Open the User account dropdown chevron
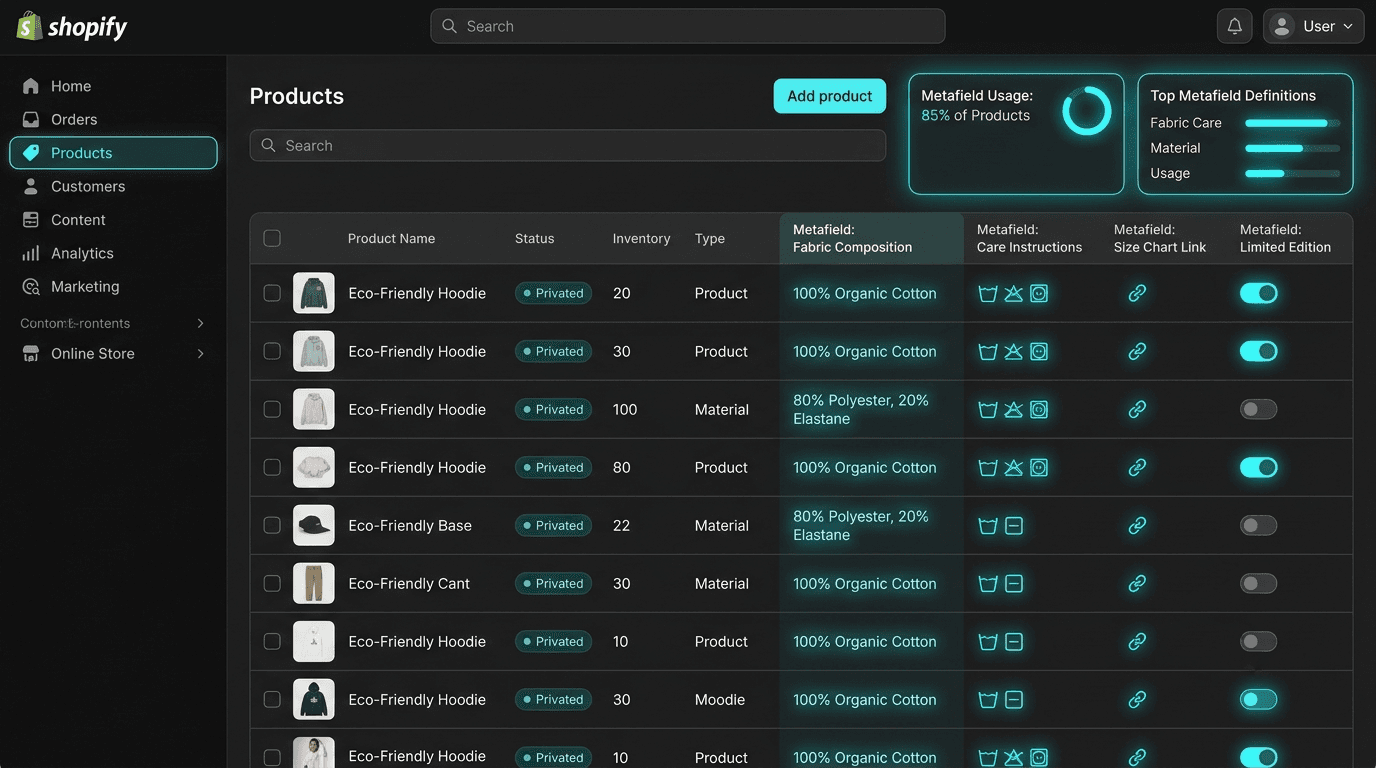Screen dimensions: 1376x768 (1348, 27)
